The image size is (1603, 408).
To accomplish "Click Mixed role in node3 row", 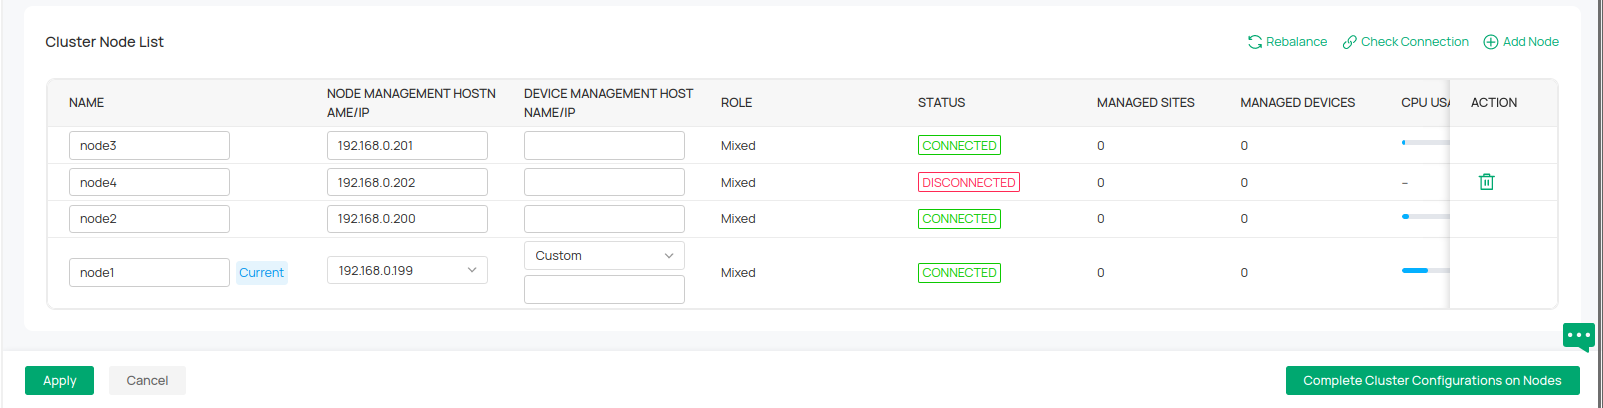I will point(738,146).
